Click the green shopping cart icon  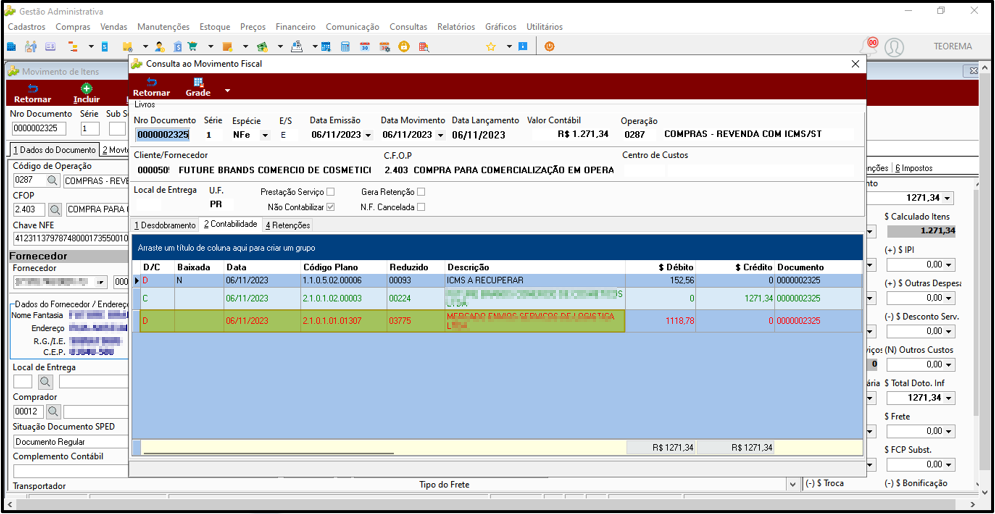(x=193, y=46)
